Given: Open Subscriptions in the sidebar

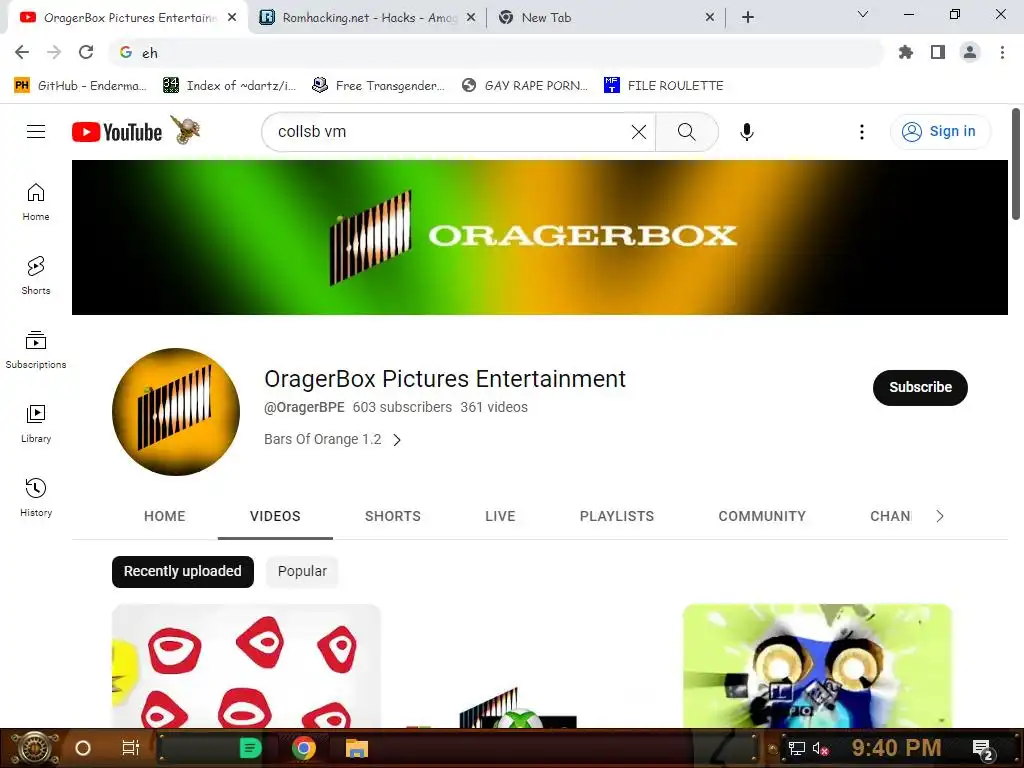Looking at the screenshot, I should [x=36, y=350].
